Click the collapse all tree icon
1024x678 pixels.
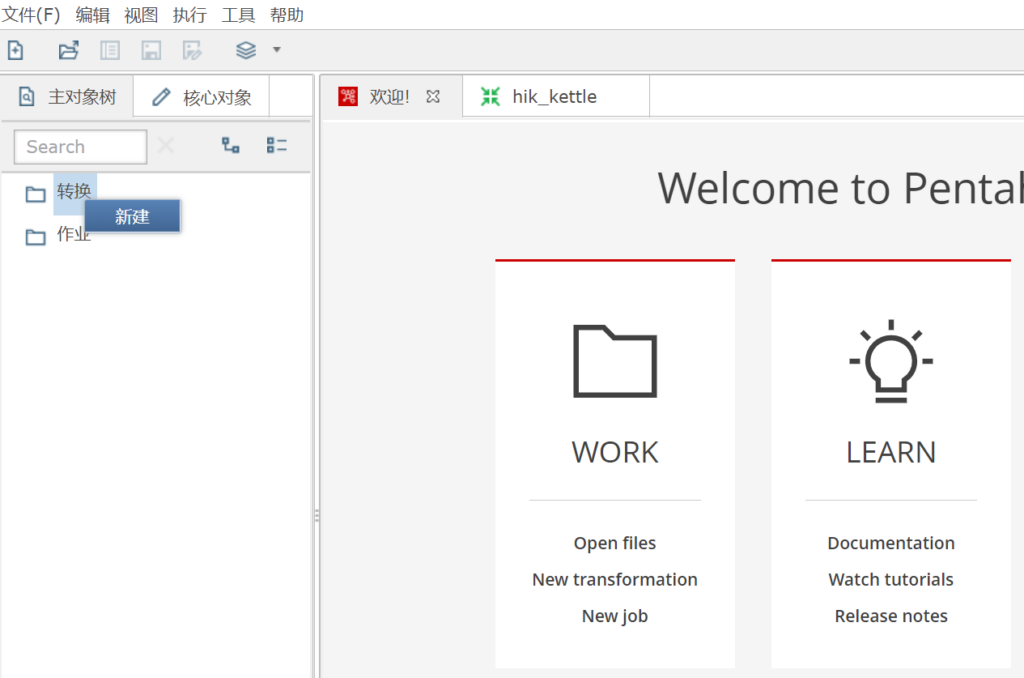[277, 146]
